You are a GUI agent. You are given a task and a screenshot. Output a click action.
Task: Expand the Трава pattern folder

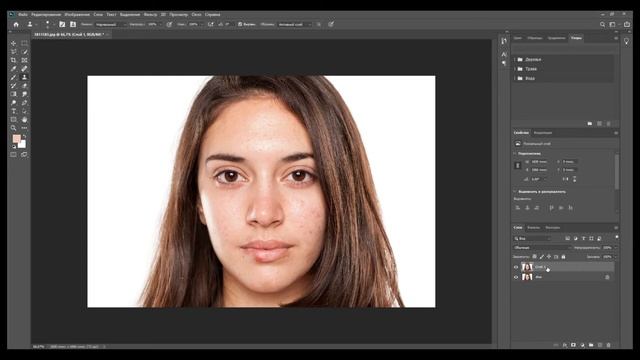point(515,69)
